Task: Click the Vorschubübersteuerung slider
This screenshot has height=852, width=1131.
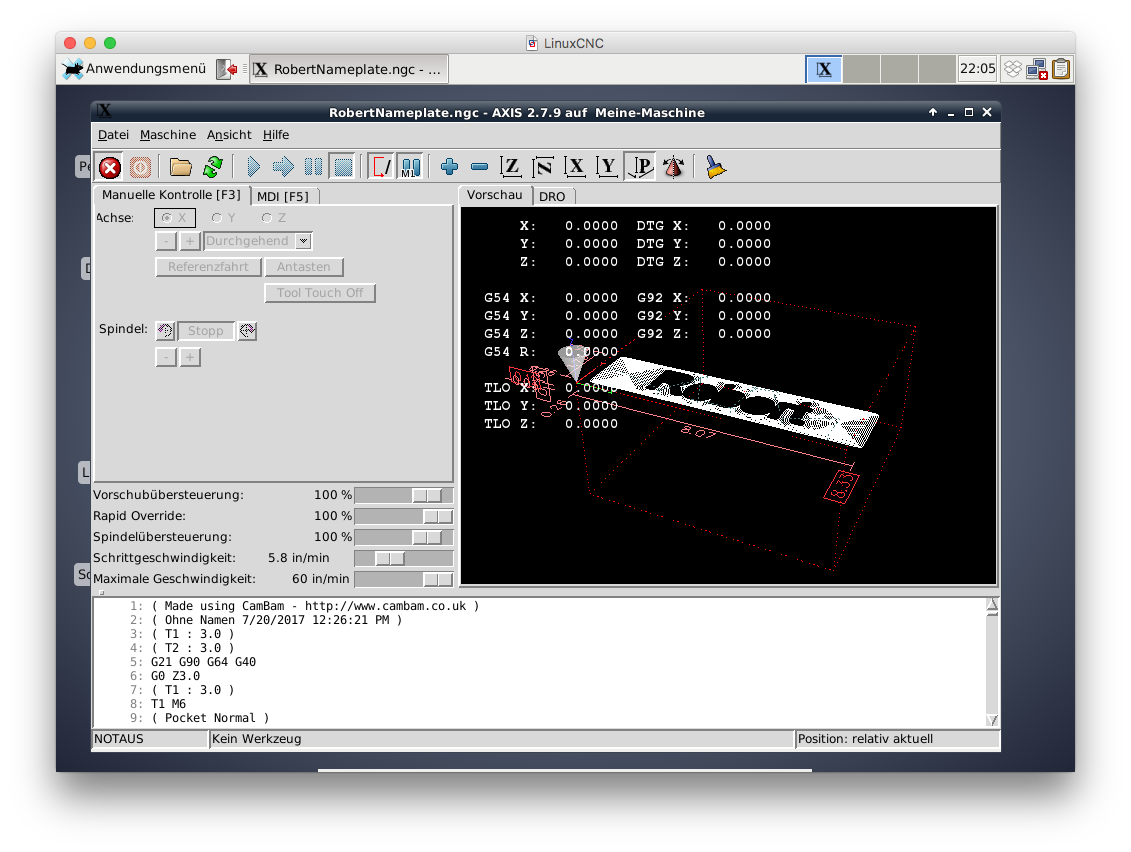Action: pyautogui.click(x=403, y=495)
